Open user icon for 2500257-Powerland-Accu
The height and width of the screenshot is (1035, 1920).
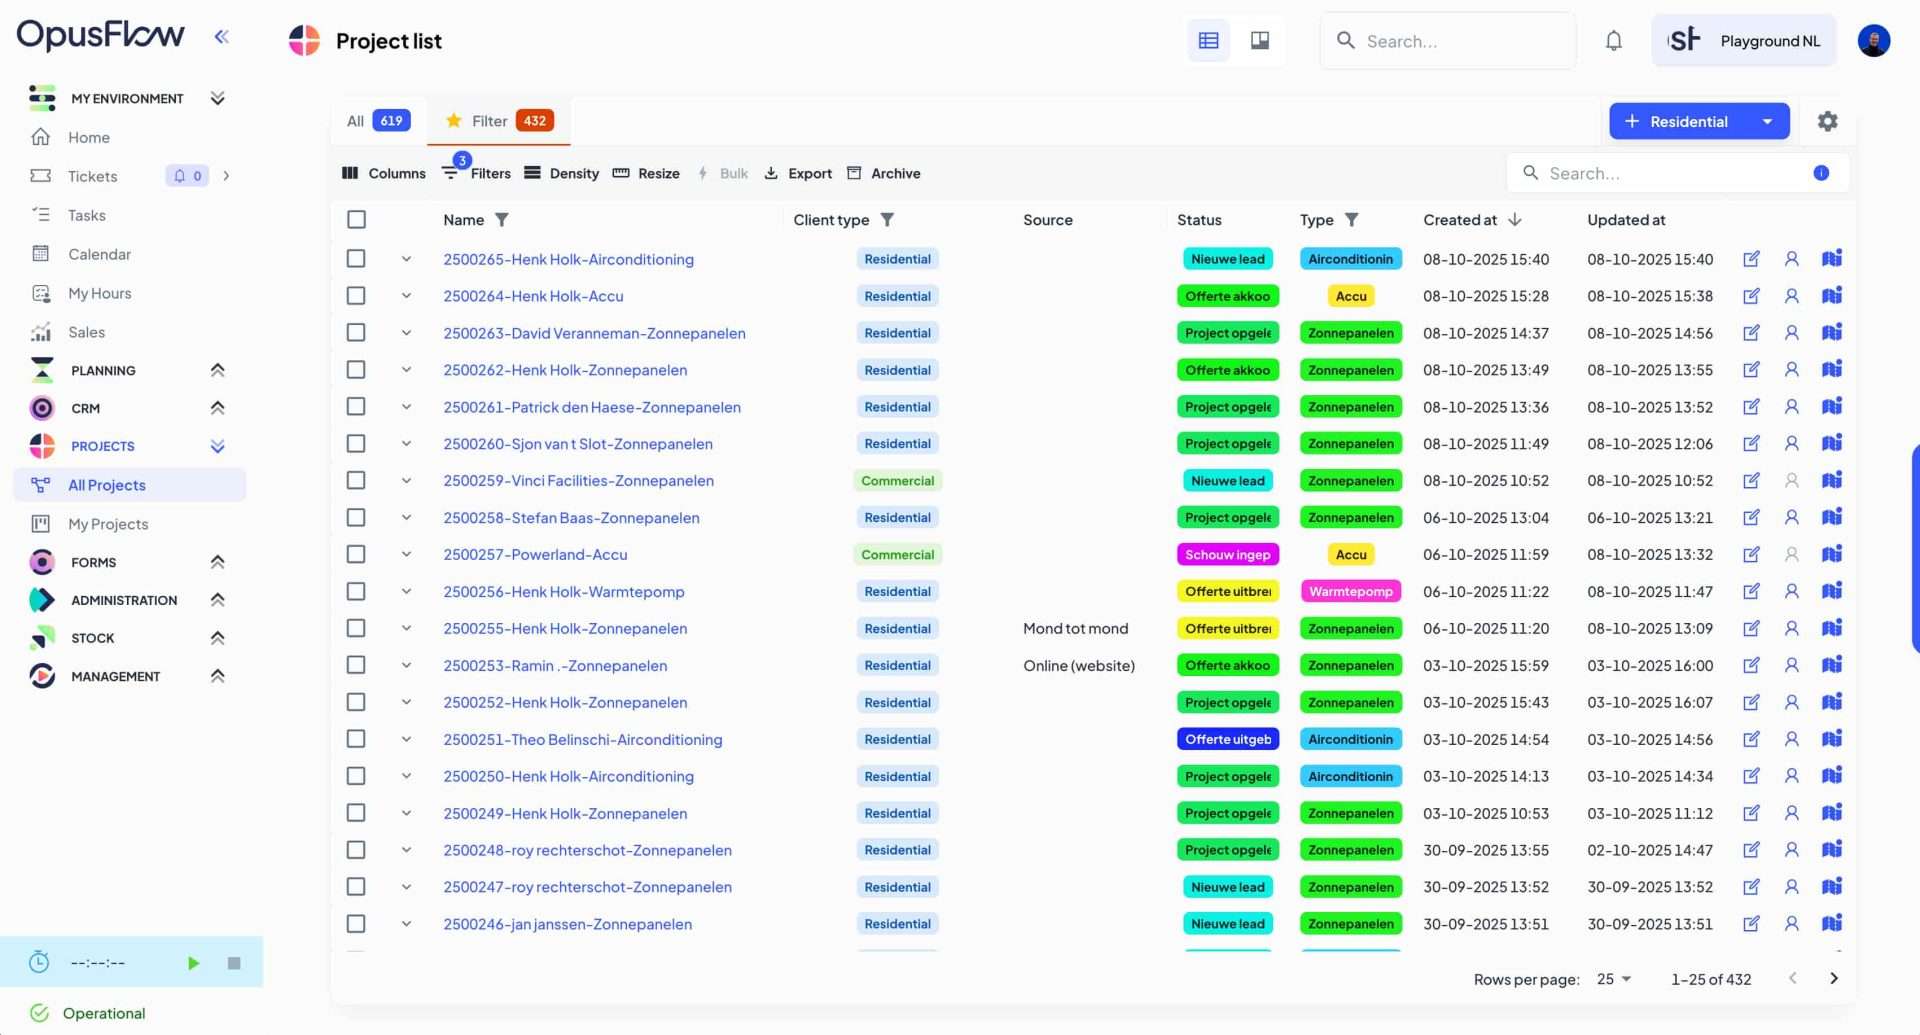tap(1791, 554)
